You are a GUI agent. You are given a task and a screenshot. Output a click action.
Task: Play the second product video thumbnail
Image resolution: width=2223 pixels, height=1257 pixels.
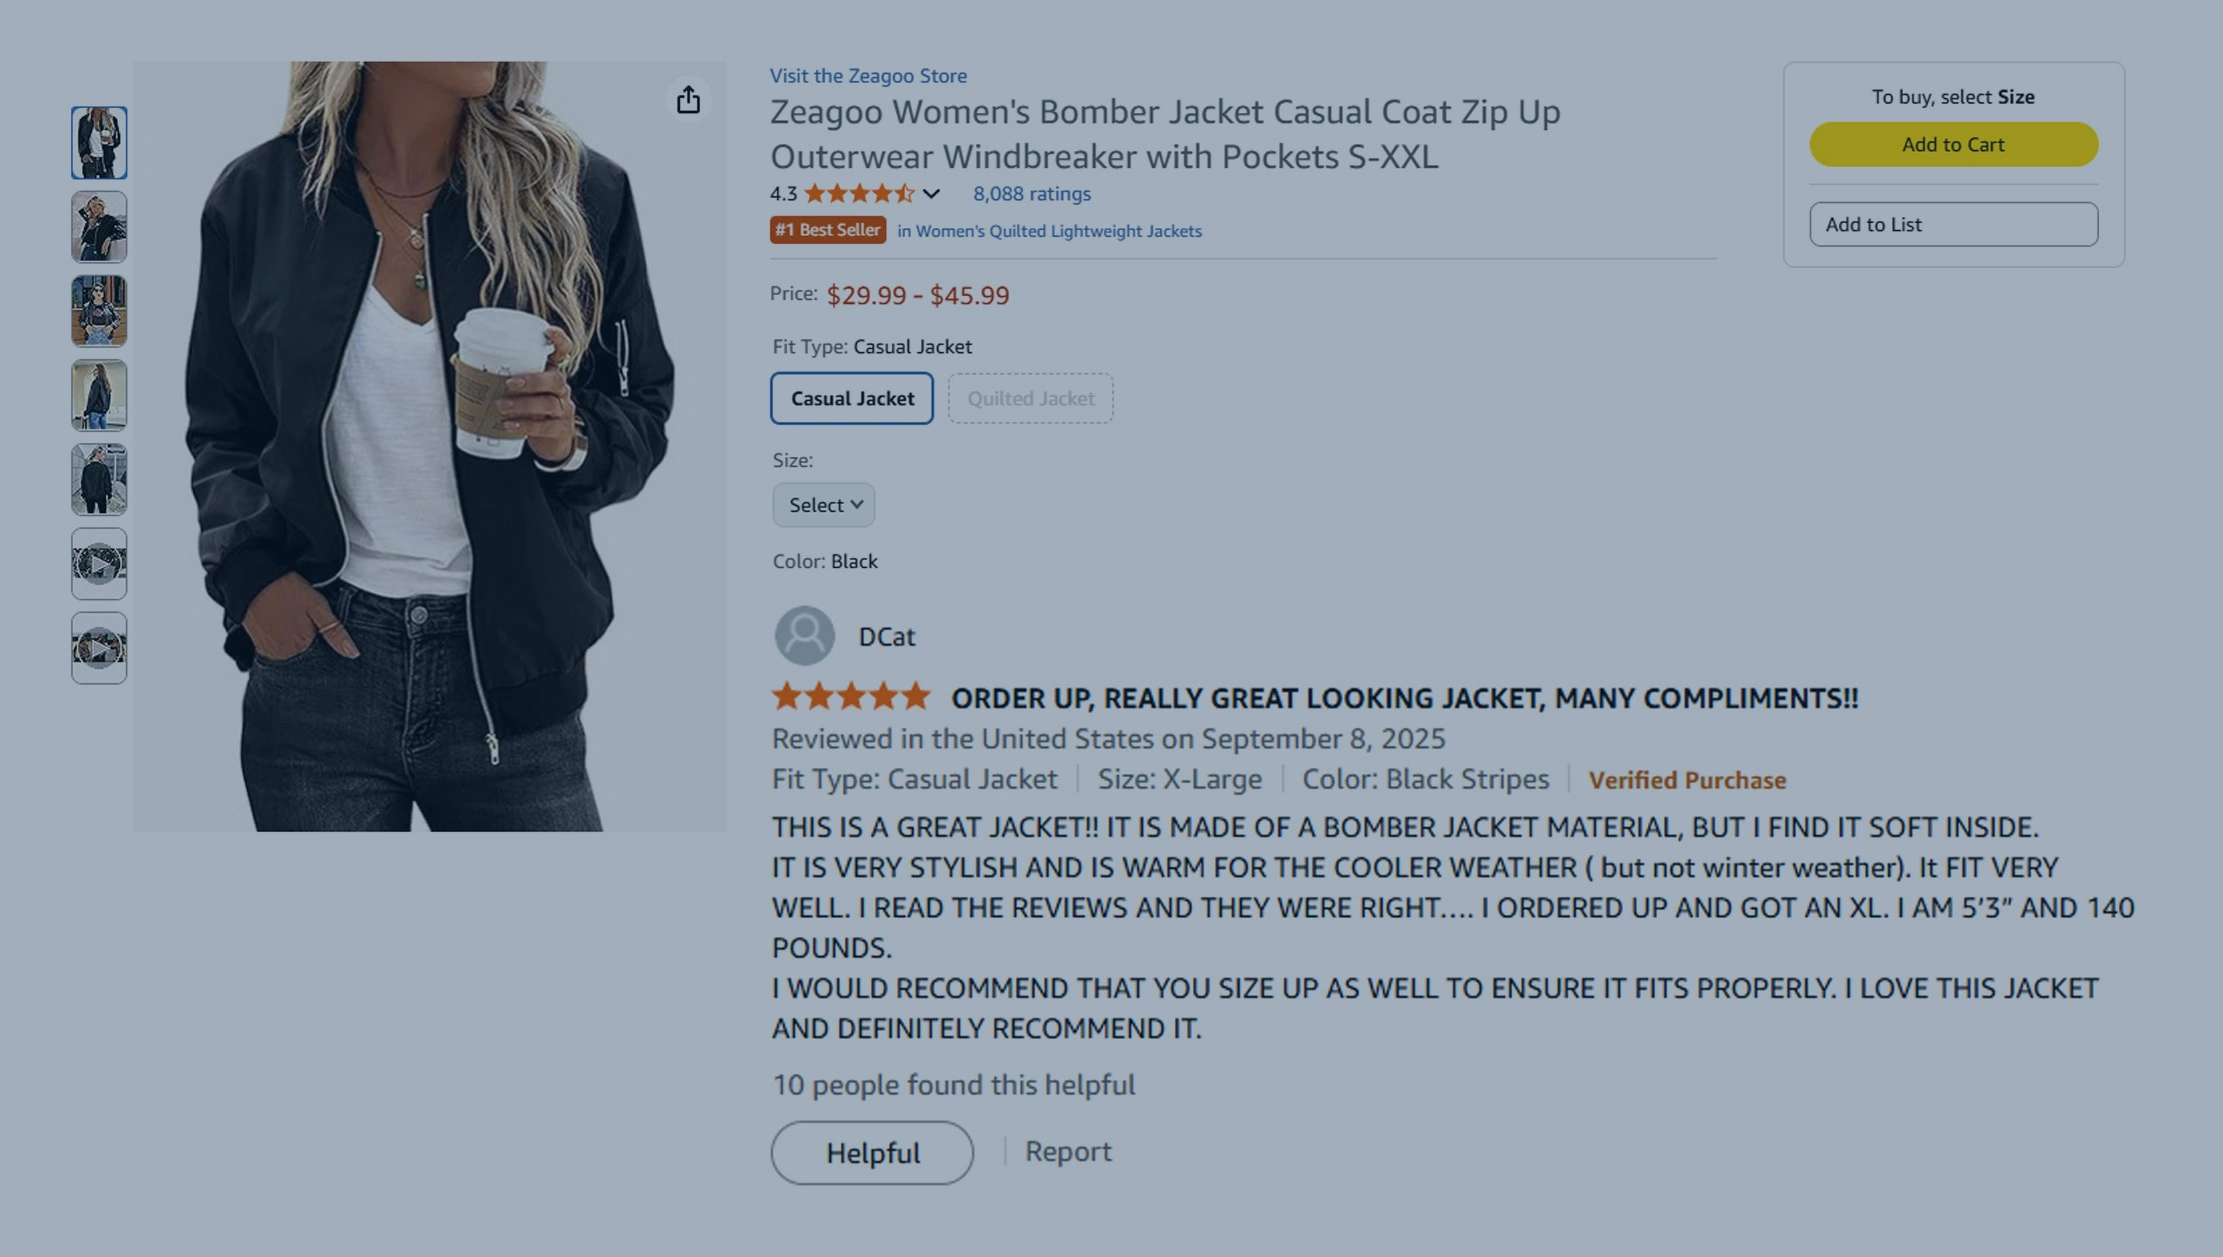click(x=99, y=648)
